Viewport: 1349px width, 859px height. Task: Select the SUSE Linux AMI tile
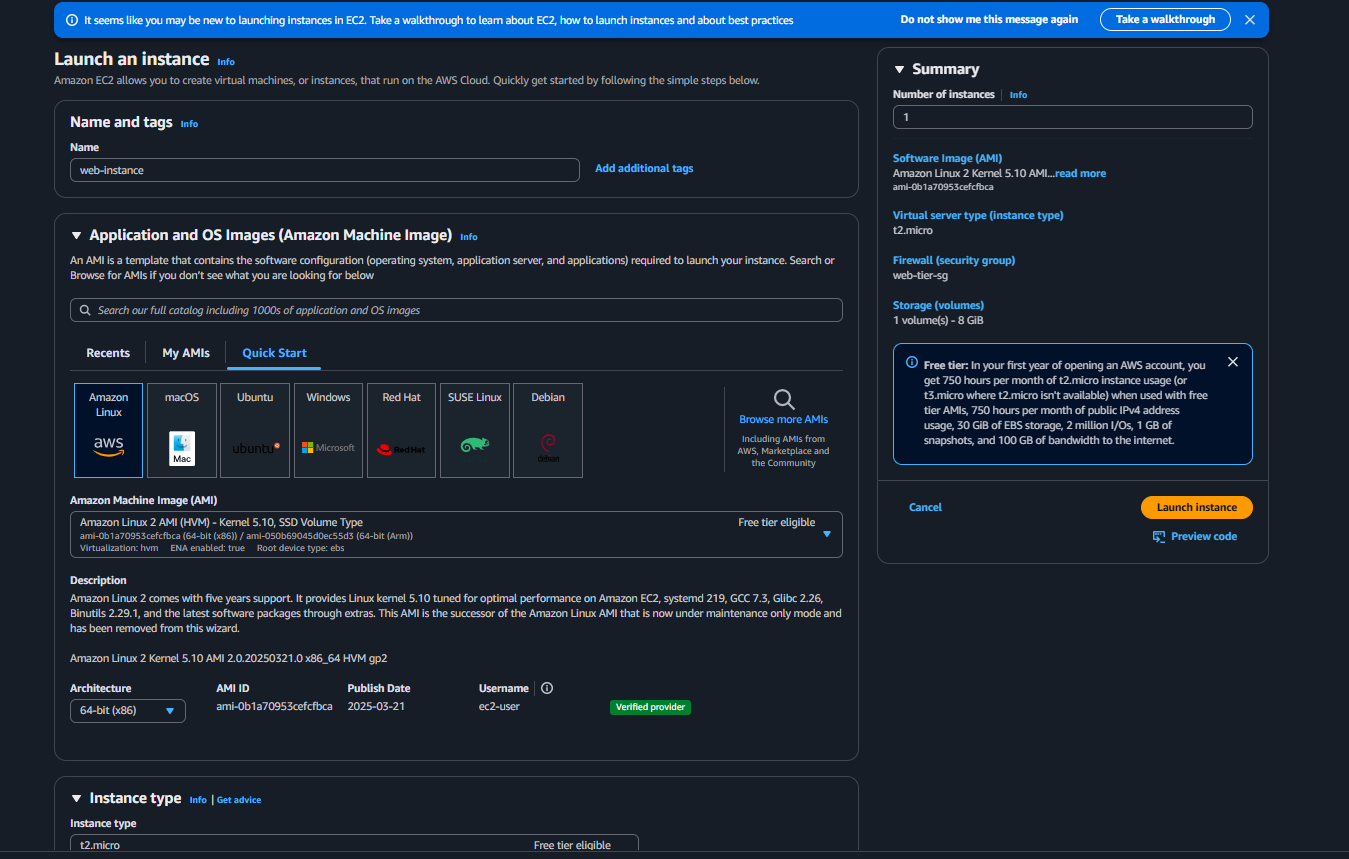coord(475,430)
